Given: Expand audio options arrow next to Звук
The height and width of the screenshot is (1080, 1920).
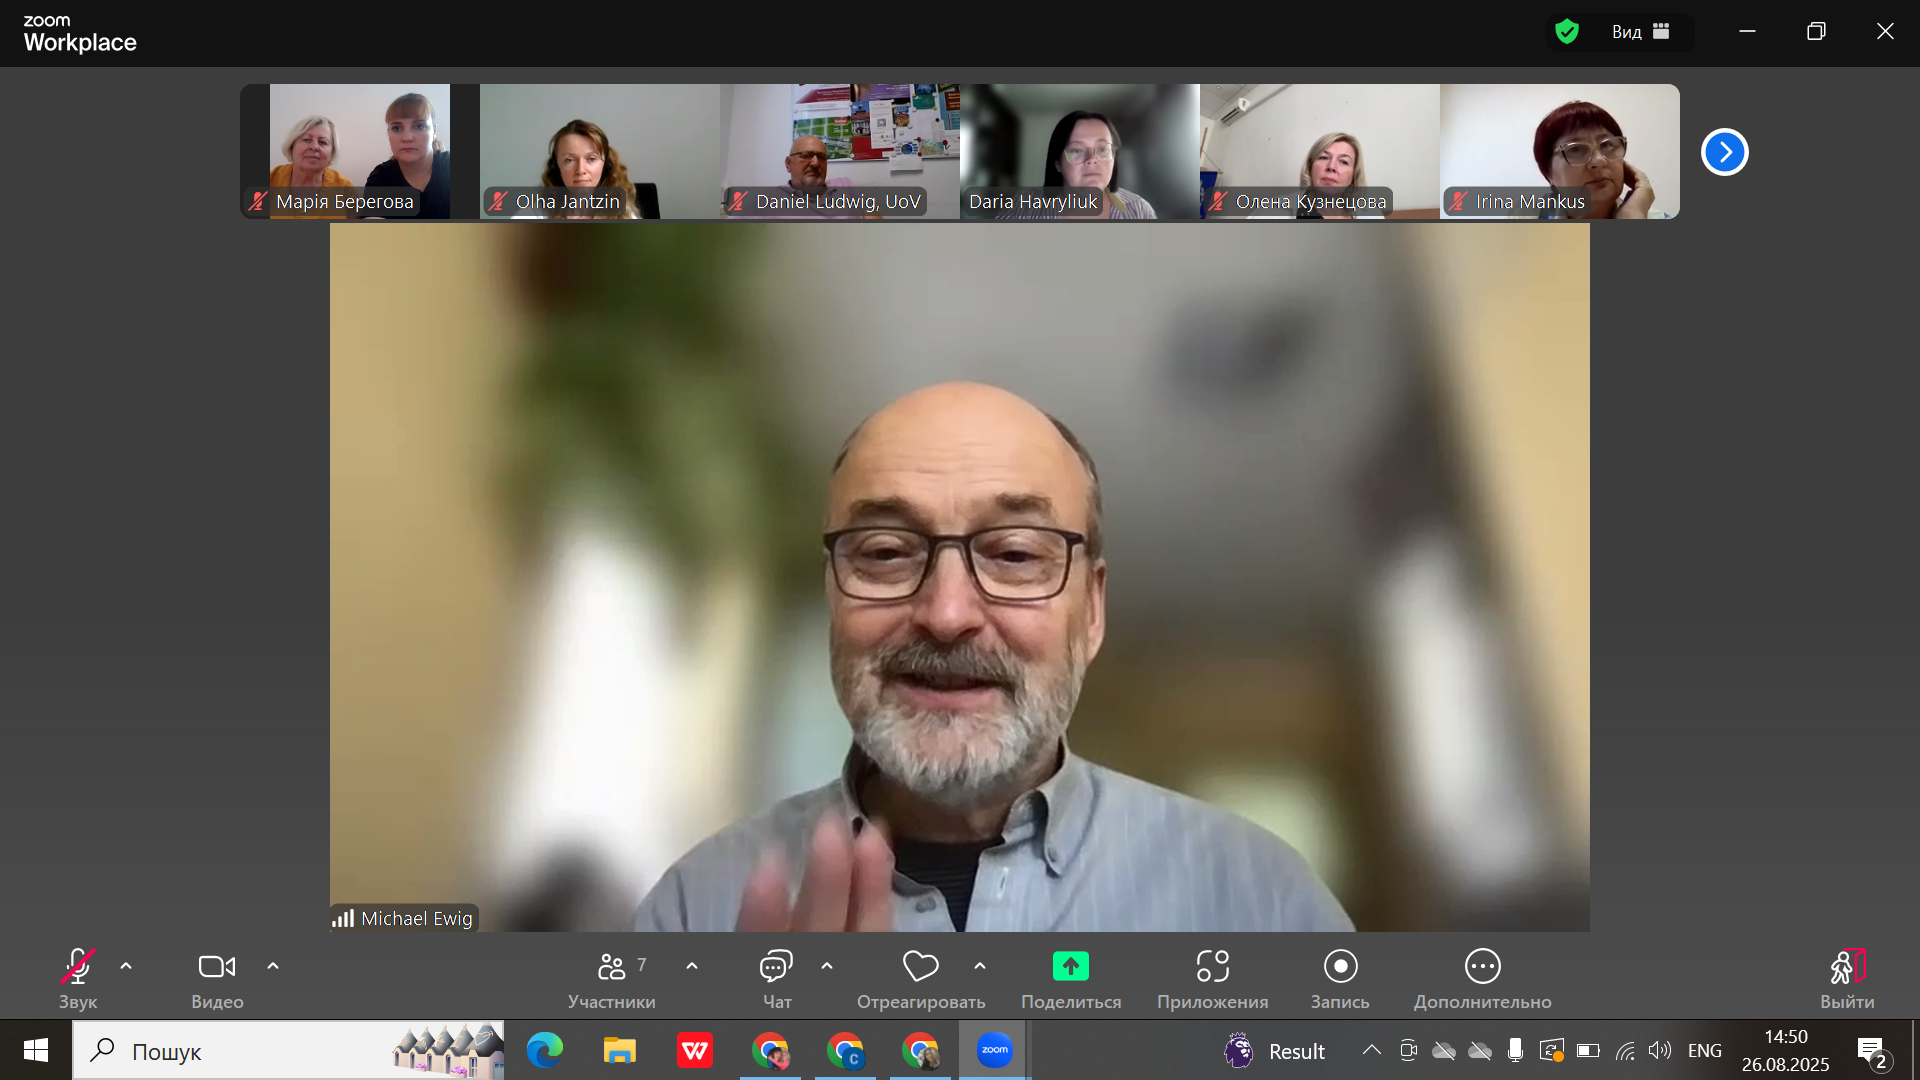Looking at the screenshot, I should [x=126, y=966].
